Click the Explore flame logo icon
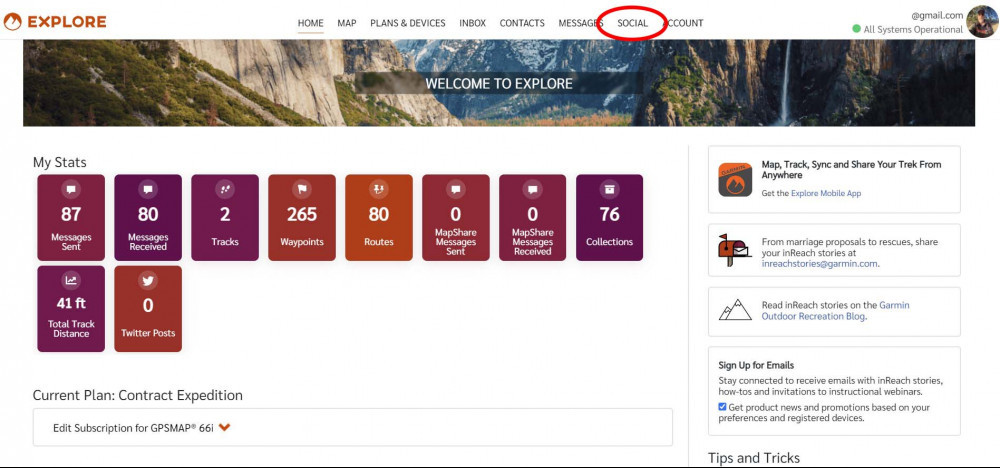The width and height of the screenshot is (1000, 468). (x=13, y=22)
